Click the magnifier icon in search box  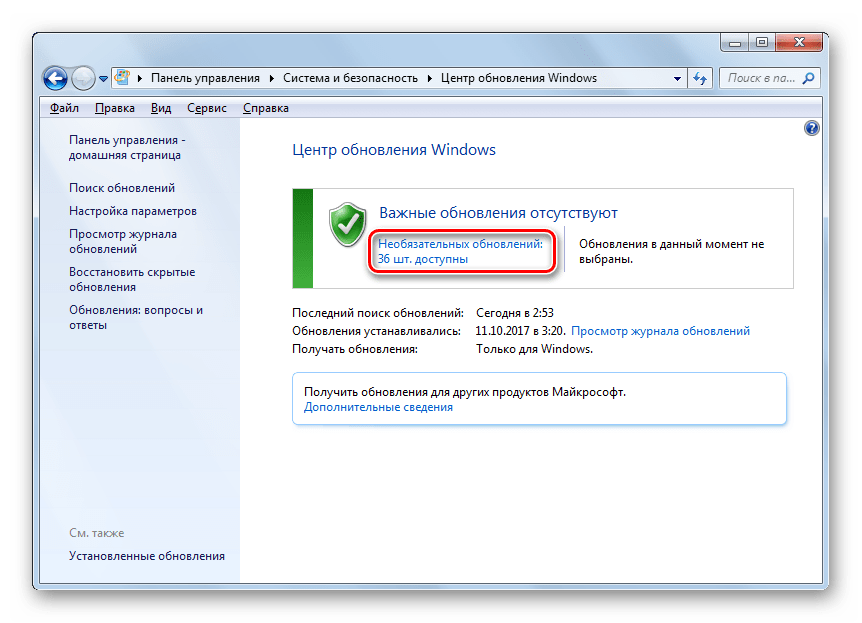pyautogui.click(x=808, y=78)
